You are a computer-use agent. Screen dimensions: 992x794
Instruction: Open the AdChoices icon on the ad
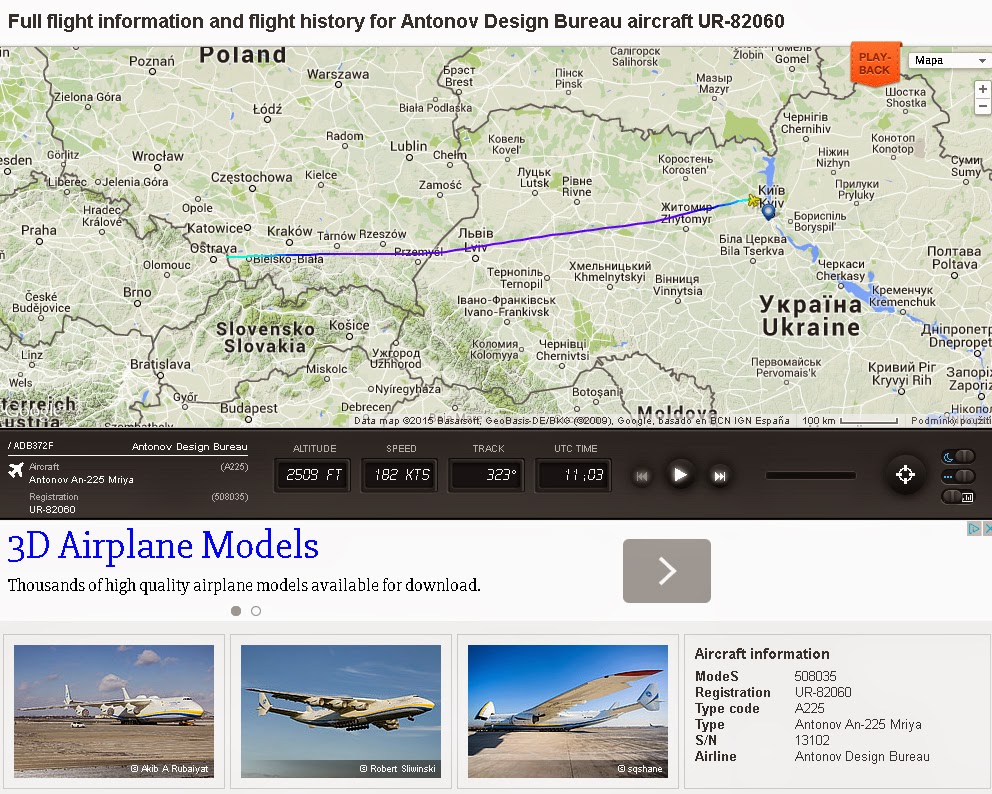coord(974,528)
